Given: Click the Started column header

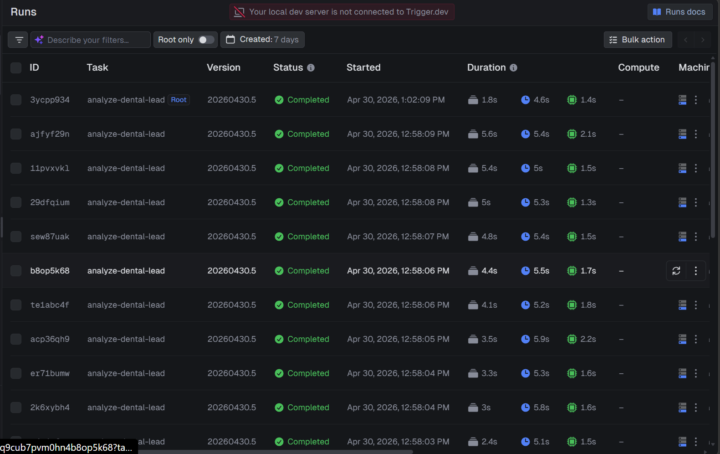Looking at the screenshot, I should click(x=363, y=68).
